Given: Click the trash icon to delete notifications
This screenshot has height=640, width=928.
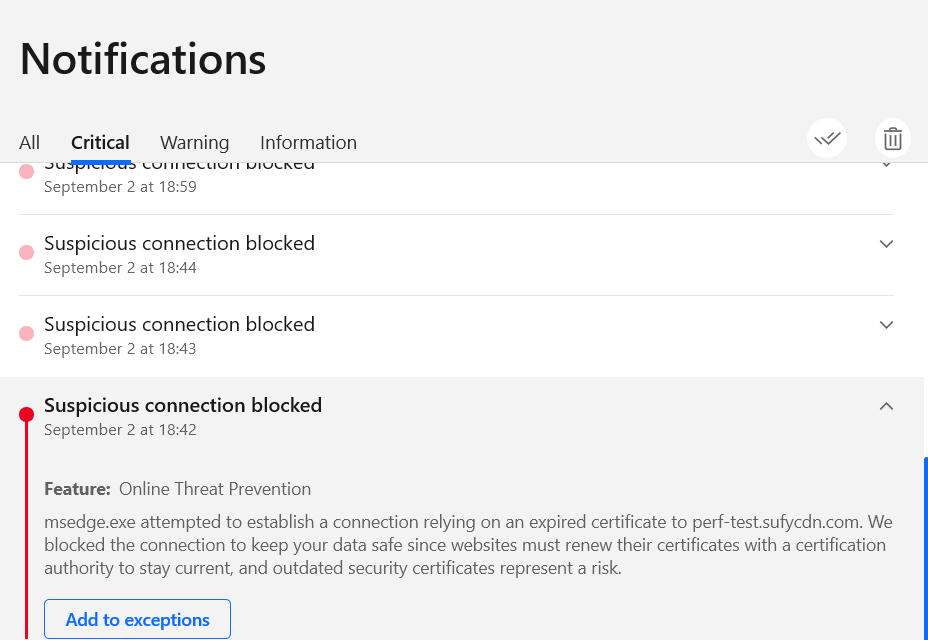Looking at the screenshot, I should (x=892, y=139).
